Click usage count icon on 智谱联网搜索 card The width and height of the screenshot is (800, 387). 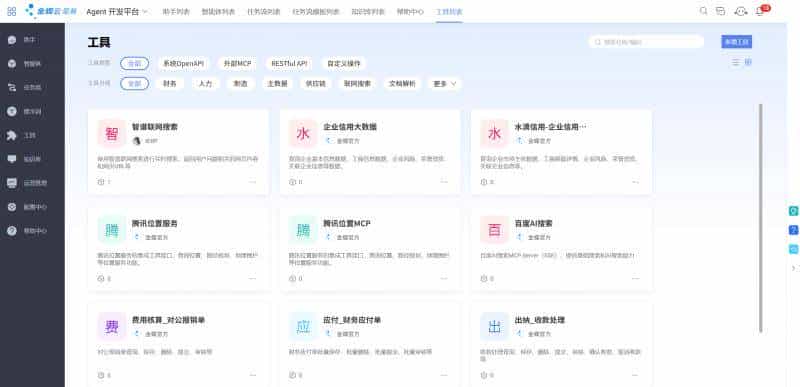101,182
